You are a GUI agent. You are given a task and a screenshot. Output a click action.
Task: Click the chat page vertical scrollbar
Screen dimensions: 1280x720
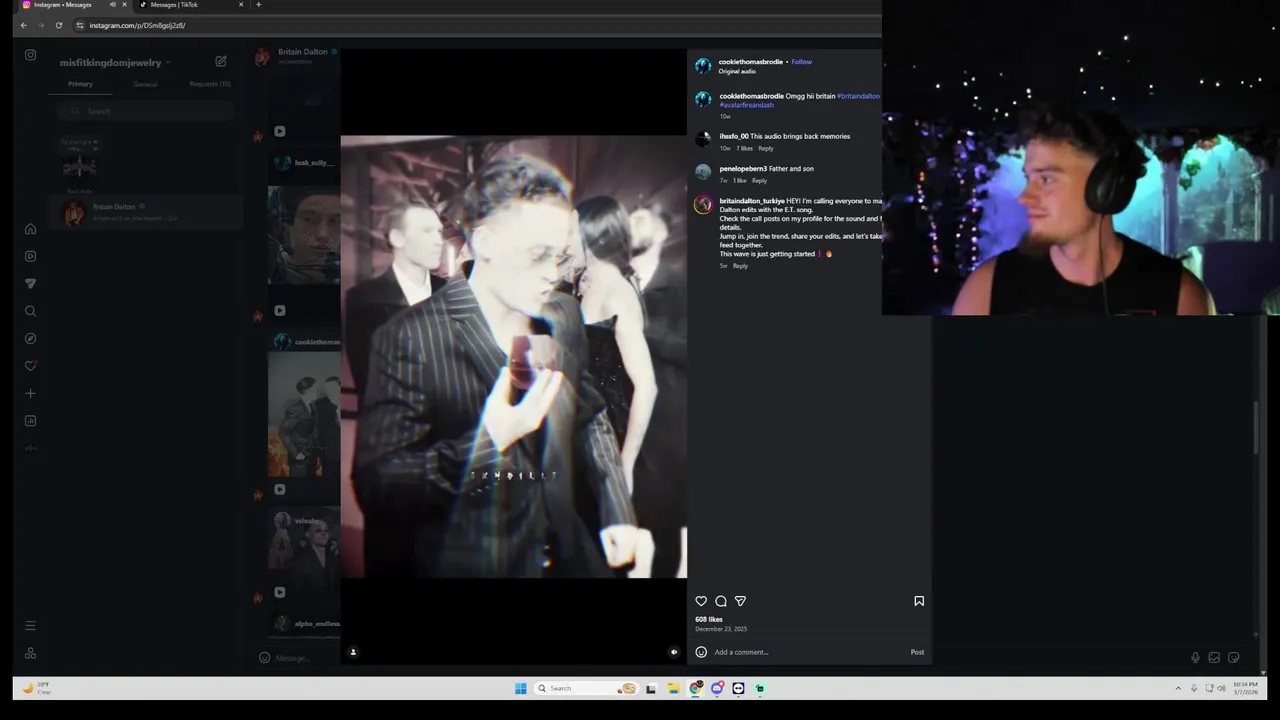(1257, 427)
